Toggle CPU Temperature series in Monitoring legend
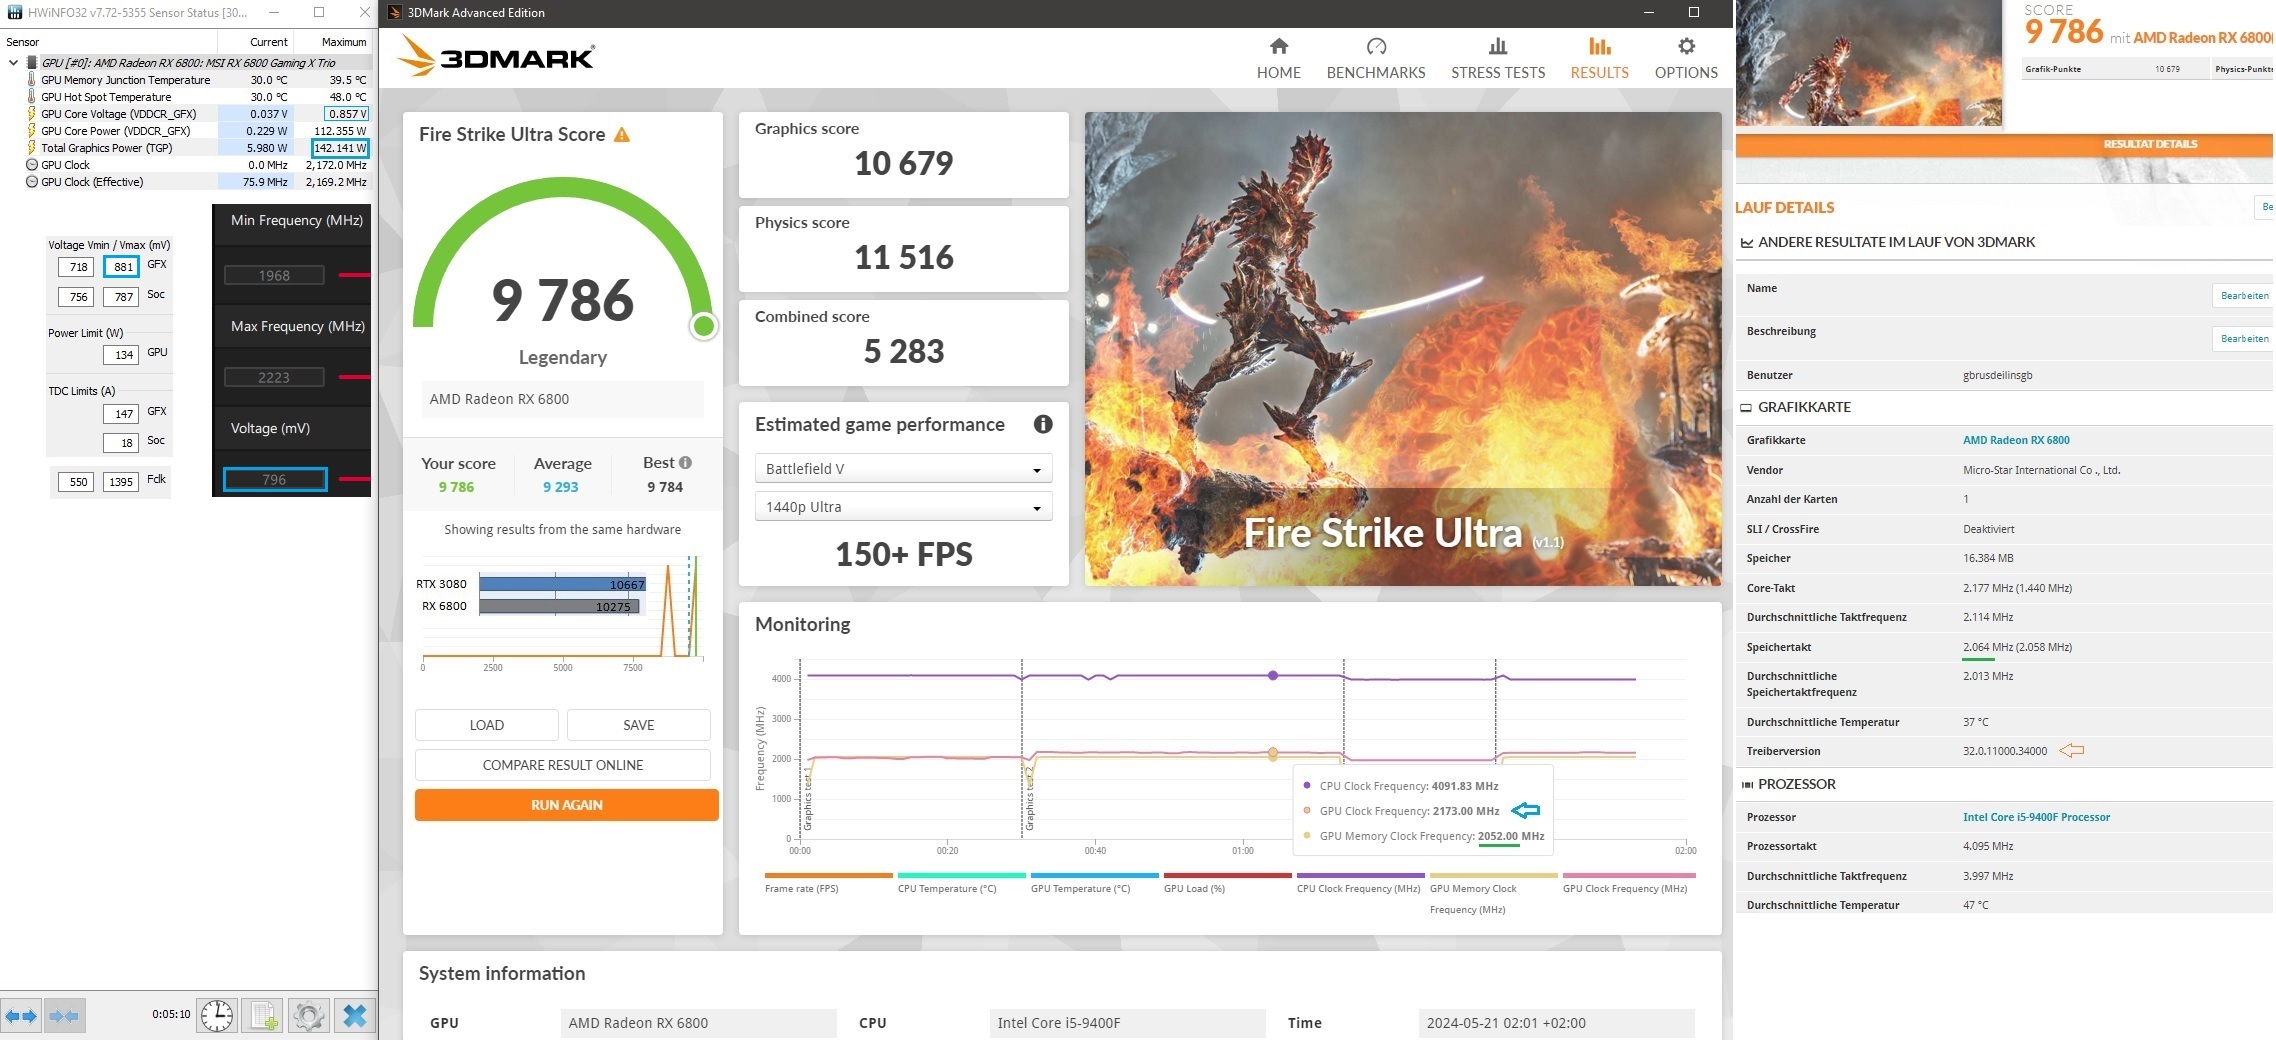Image resolution: width=2276 pixels, height=1040 pixels. point(961,884)
